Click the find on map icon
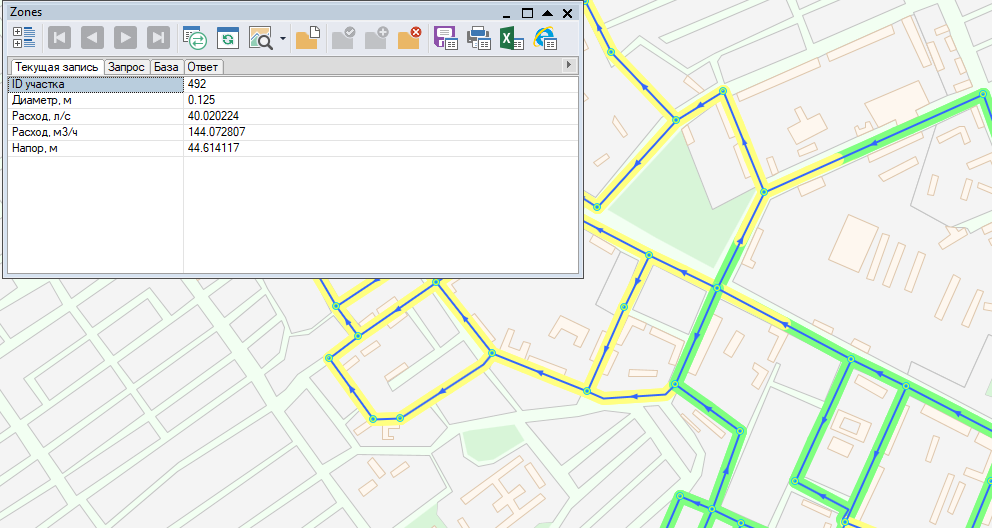992x528 pixels. [x=261, y=39]
